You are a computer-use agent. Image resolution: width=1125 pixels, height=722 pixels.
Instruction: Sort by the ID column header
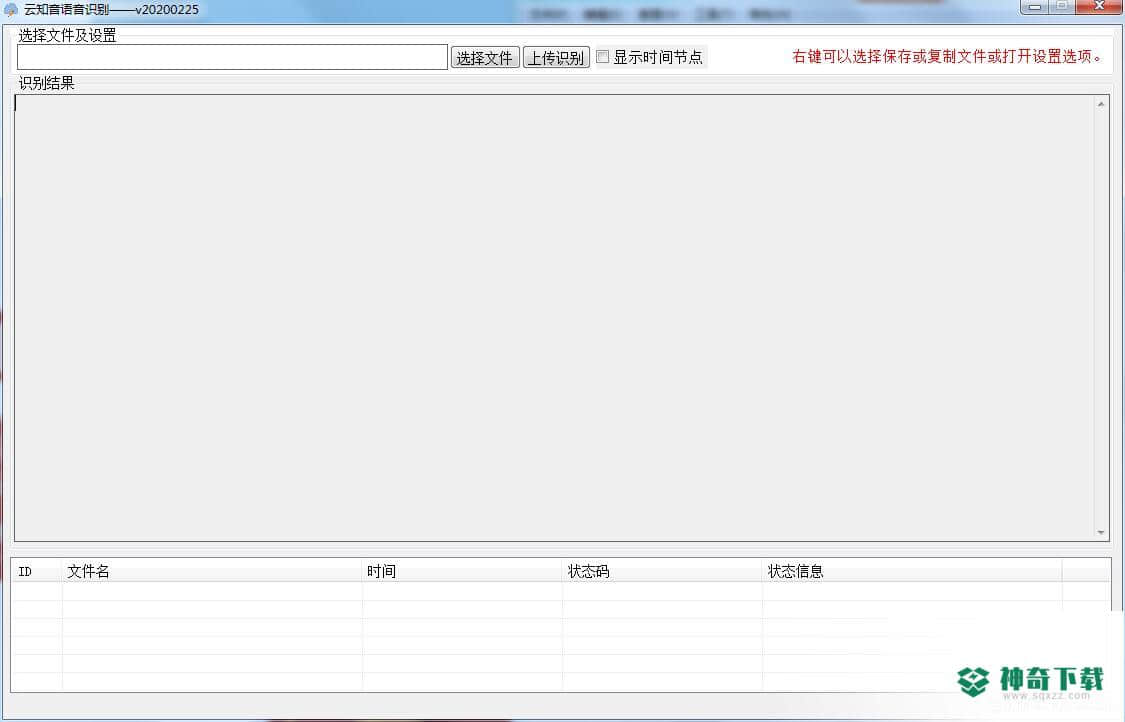37,571
